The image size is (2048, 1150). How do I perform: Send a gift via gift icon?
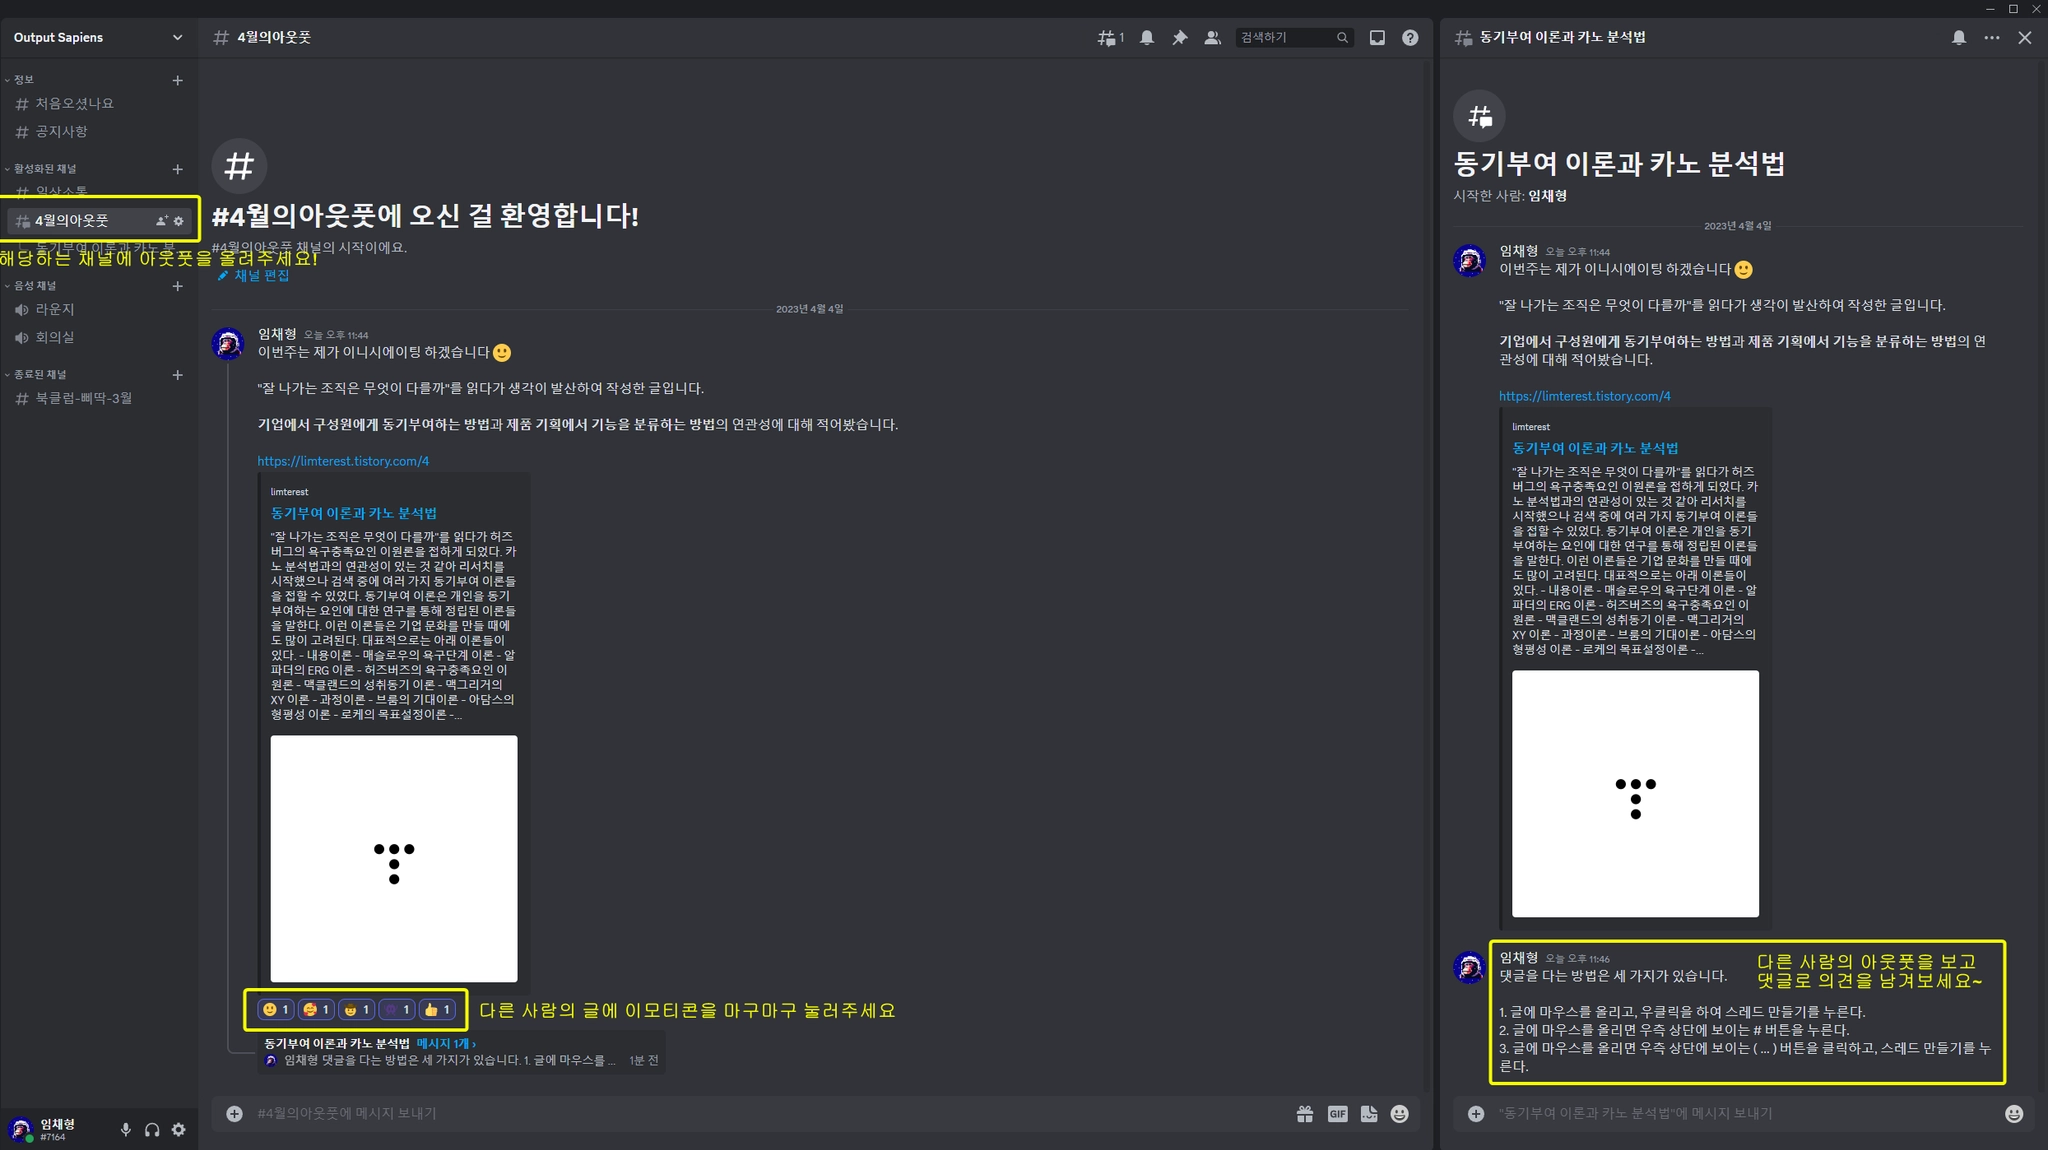(x=1305, y=1113)
